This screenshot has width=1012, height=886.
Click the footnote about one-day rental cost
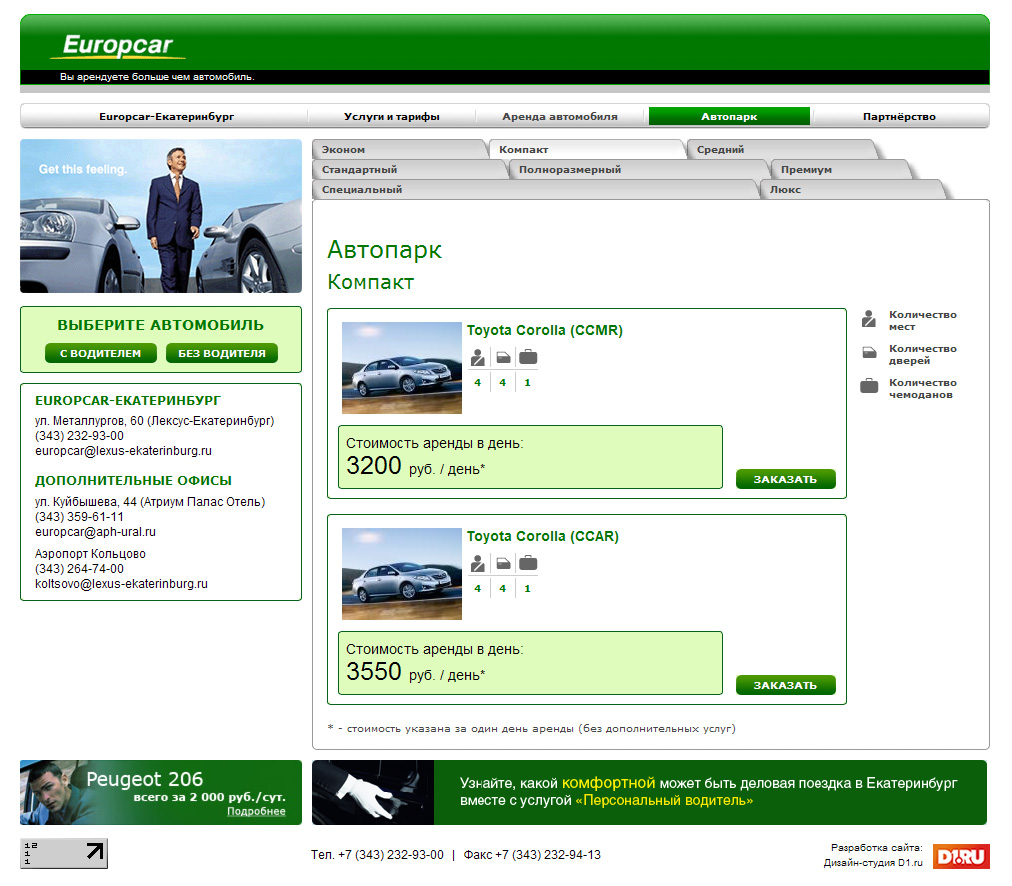(x=531, y=729)
